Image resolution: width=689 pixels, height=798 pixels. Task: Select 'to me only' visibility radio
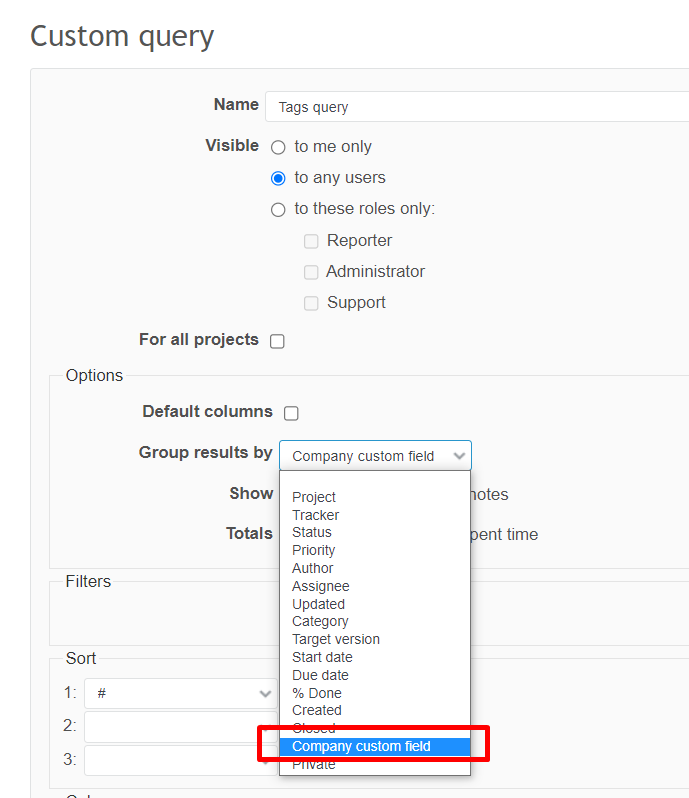pyautogui.click(x=278, y=147)
